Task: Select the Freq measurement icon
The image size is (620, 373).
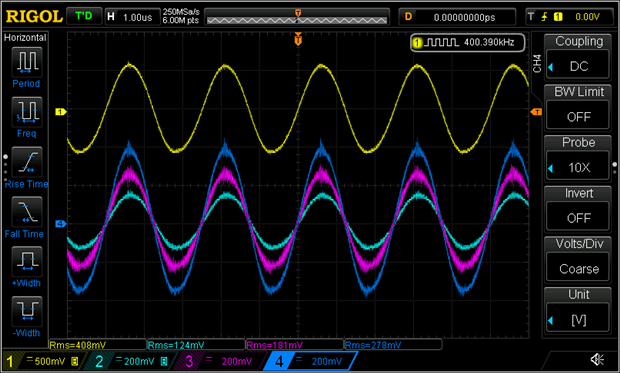Action: point(27,112)
